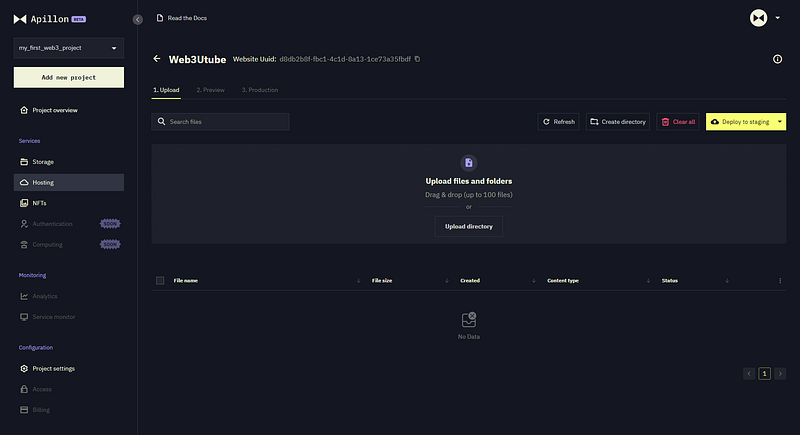Select page 1 in pagination
This screenshot has width=800, height=435.
click(x=764, y=374)
